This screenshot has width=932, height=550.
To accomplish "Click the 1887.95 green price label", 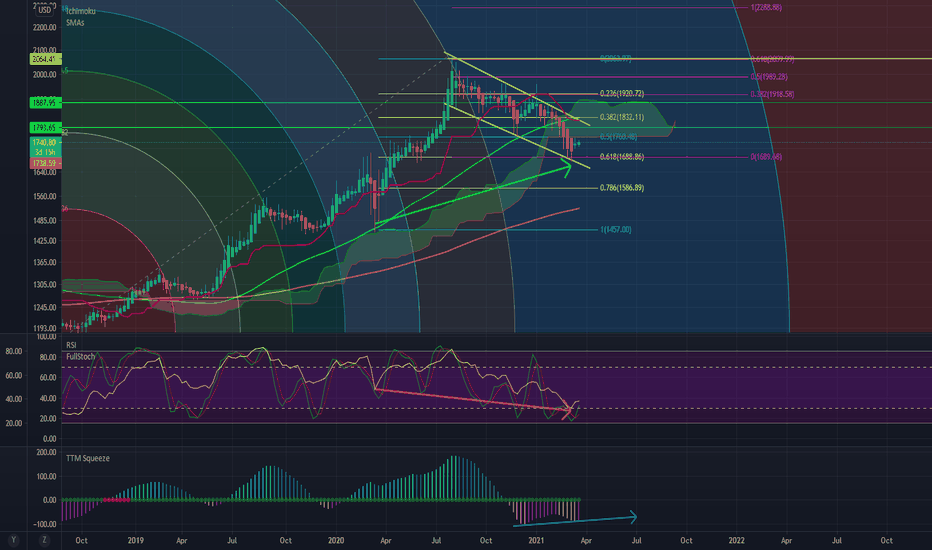I will coord(45,103).
